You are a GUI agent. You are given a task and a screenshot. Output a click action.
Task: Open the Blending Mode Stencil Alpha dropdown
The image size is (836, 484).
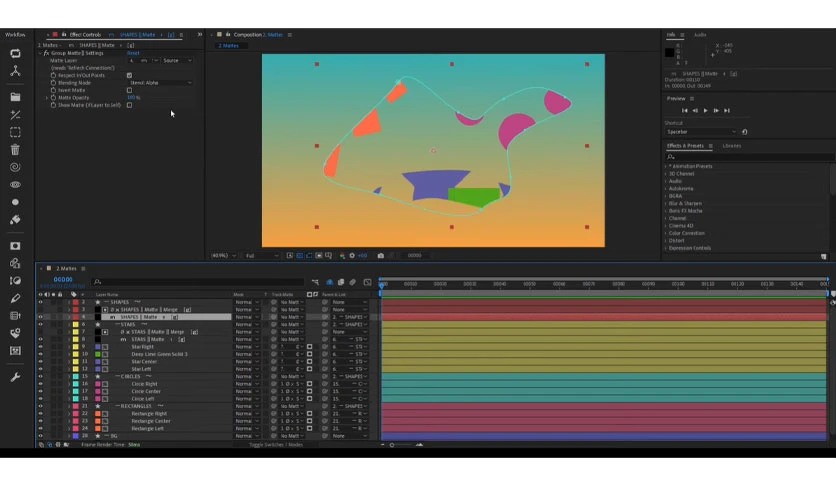pyautogui.click(x=160, y=83)
